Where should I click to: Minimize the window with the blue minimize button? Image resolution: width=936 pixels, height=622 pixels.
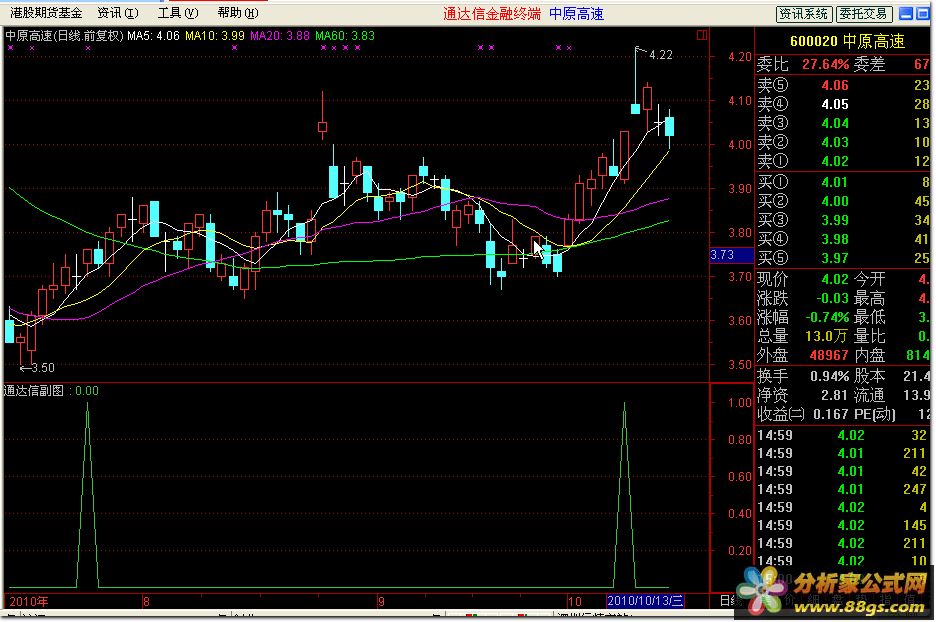(x=906, y=14)
